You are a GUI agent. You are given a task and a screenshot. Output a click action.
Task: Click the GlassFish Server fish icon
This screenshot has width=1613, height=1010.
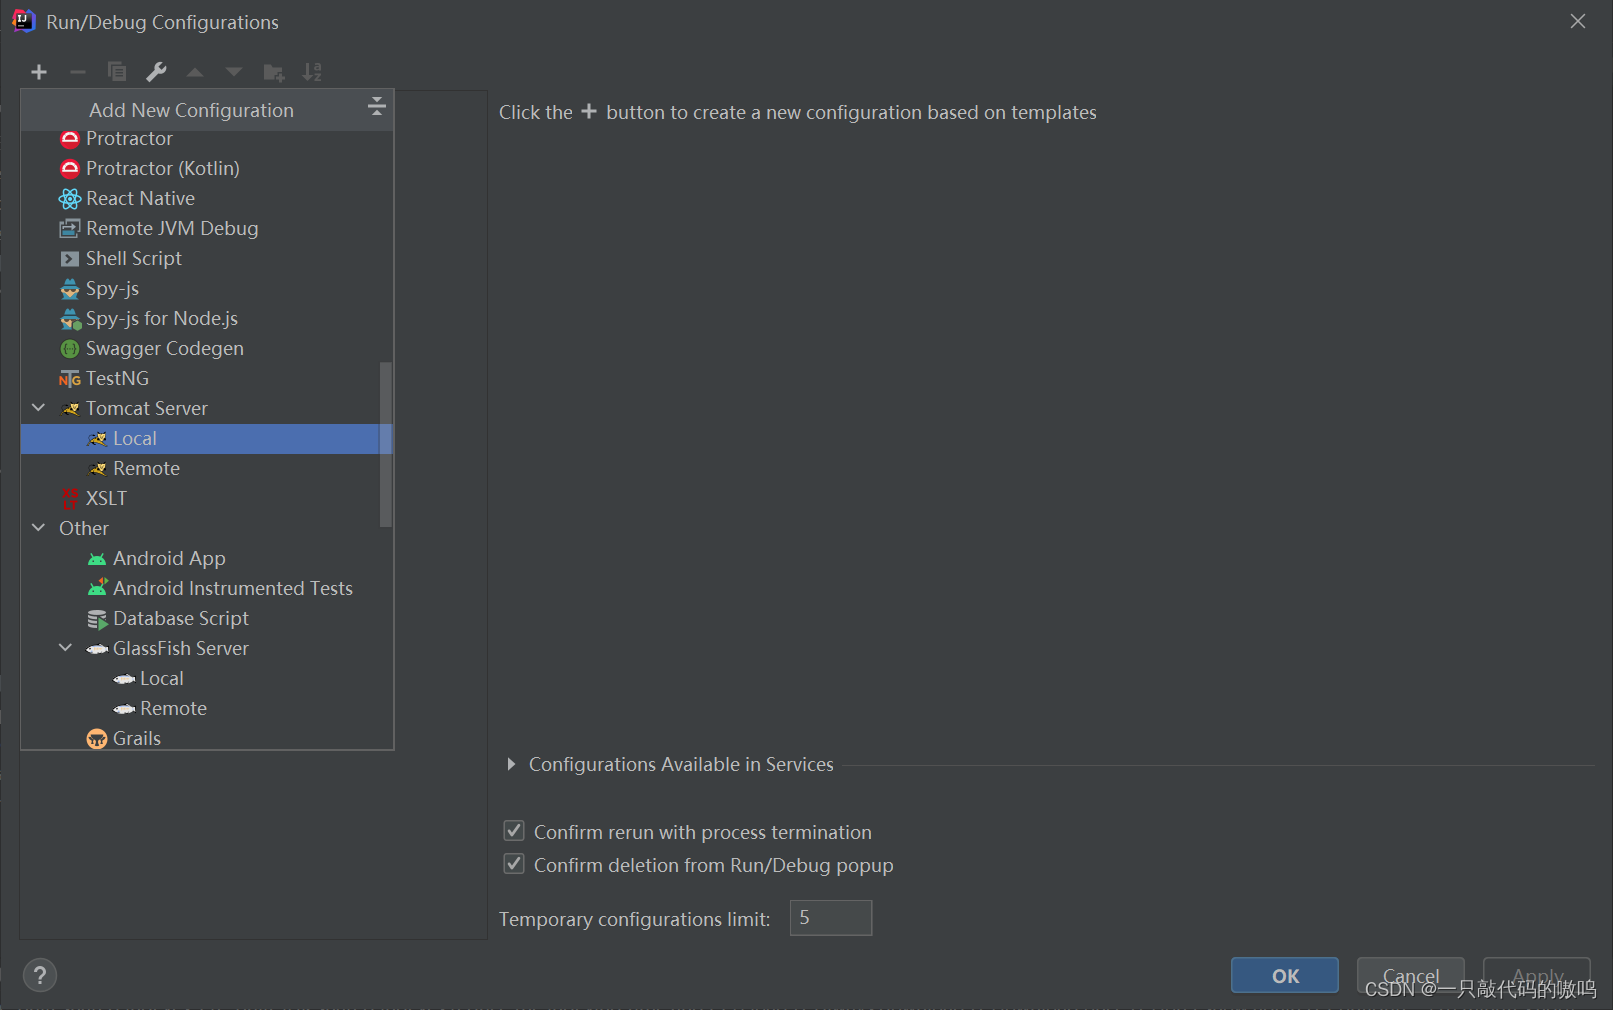click(97, 649)
